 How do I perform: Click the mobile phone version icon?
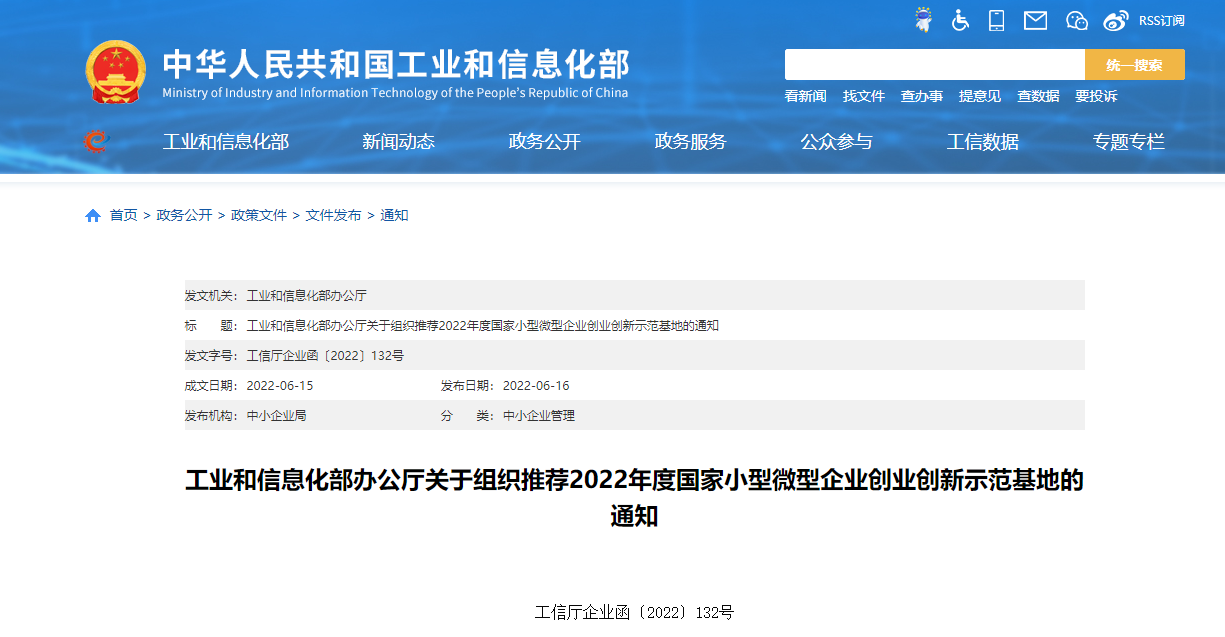coord(996,20)
